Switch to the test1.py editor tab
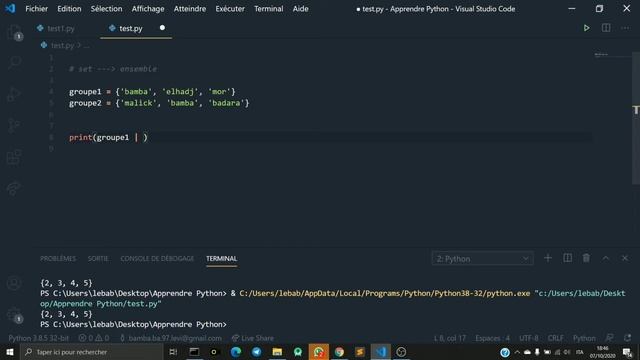This screenshot has width=640, height=360. [x=61, y=29]
